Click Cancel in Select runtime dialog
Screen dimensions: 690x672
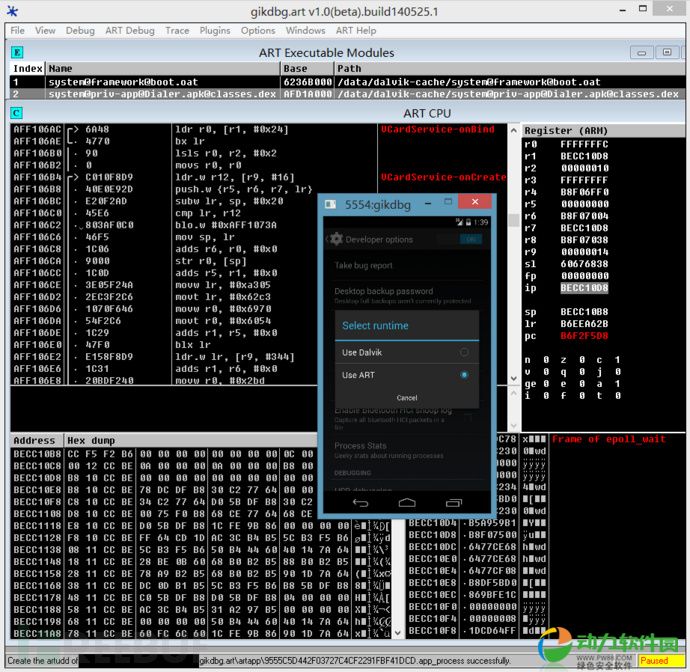click(407, 398)
